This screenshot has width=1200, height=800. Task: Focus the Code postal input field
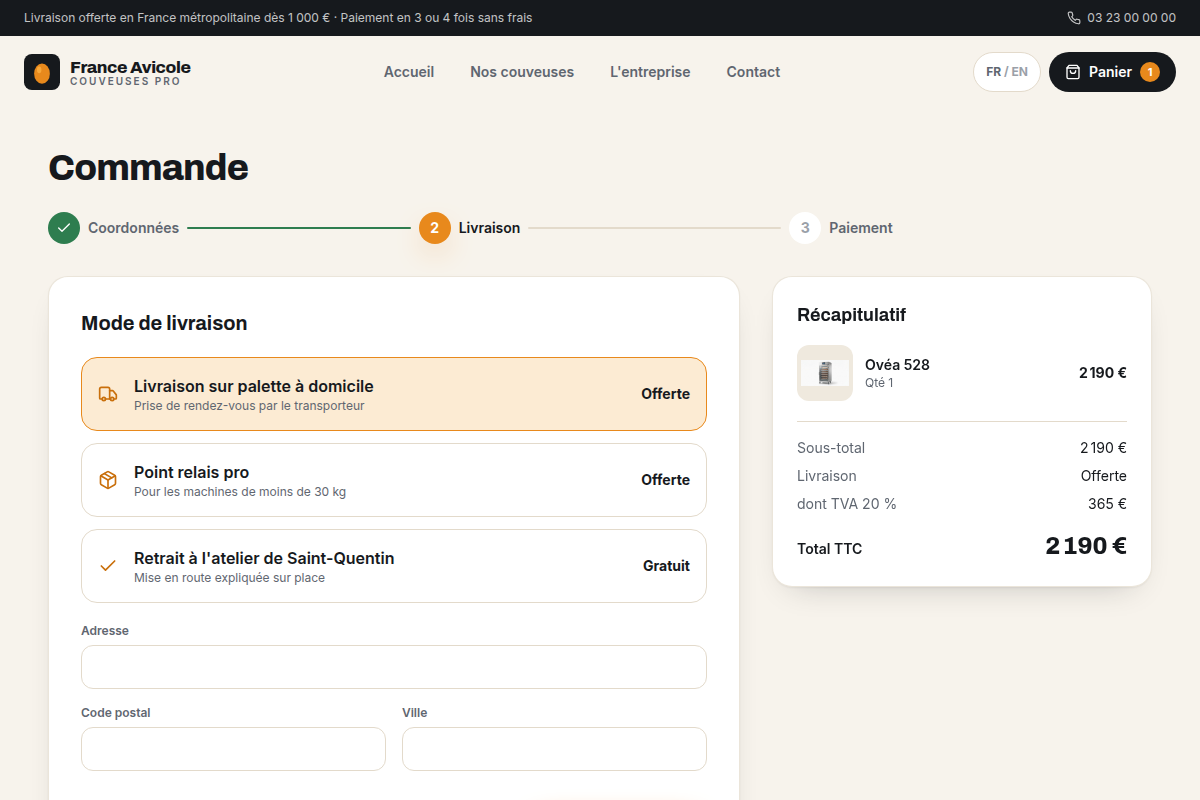(233, 749)
